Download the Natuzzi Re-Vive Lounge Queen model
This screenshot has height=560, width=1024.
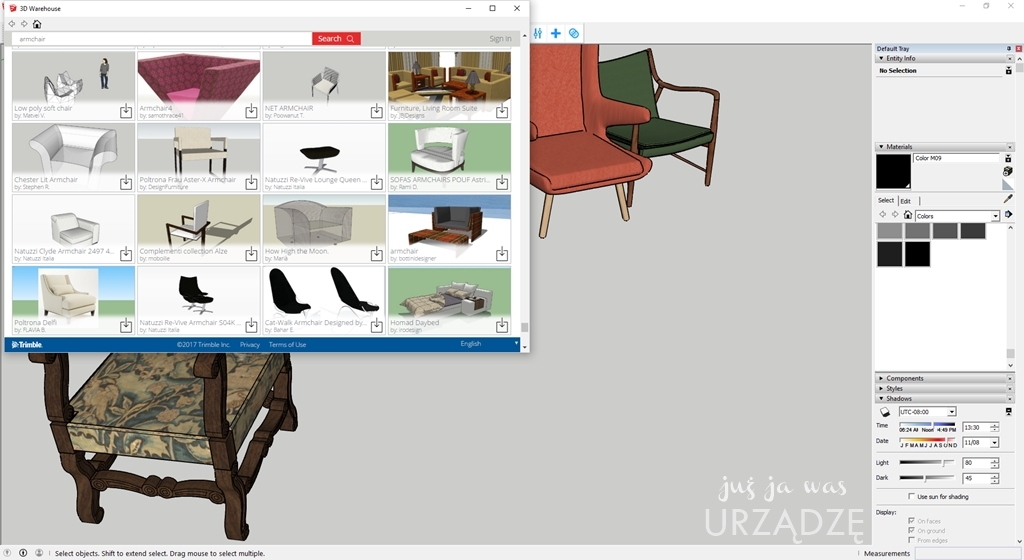[x=377, y=183]
